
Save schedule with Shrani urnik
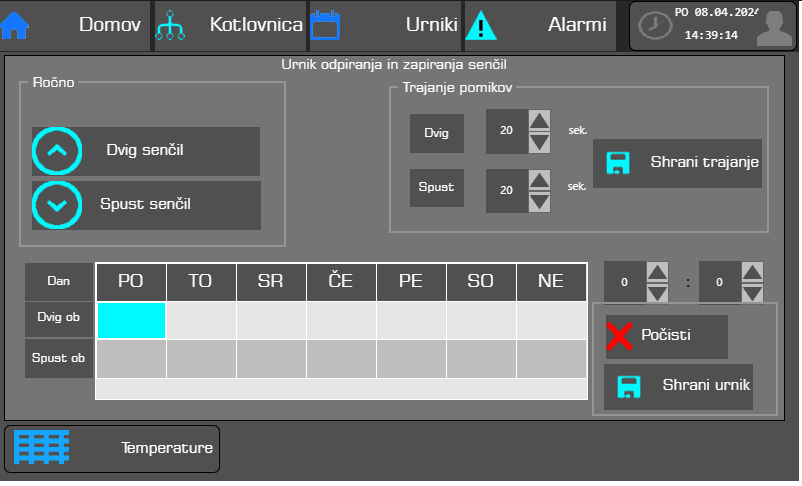(678, 386)
